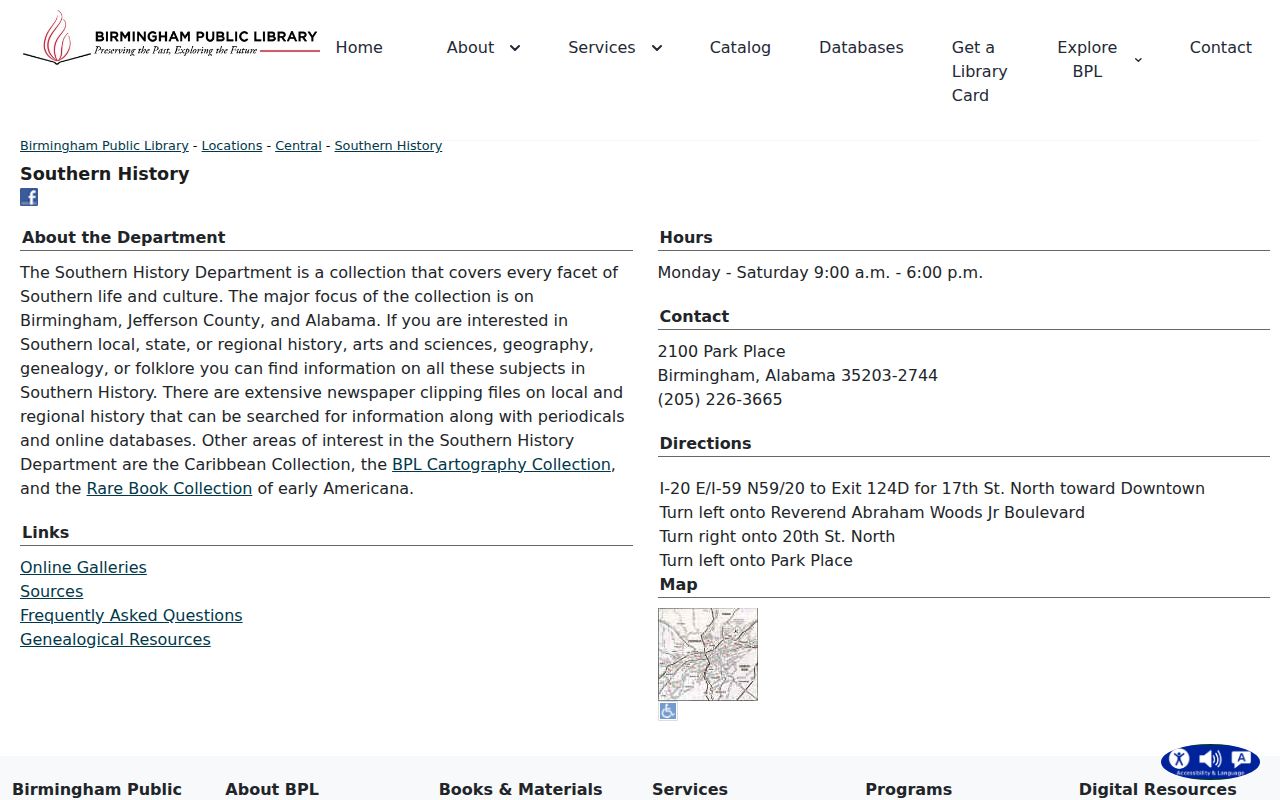Expand the About menu chevron
Viewport: 1280px width, 800px height.
point(515,48)
